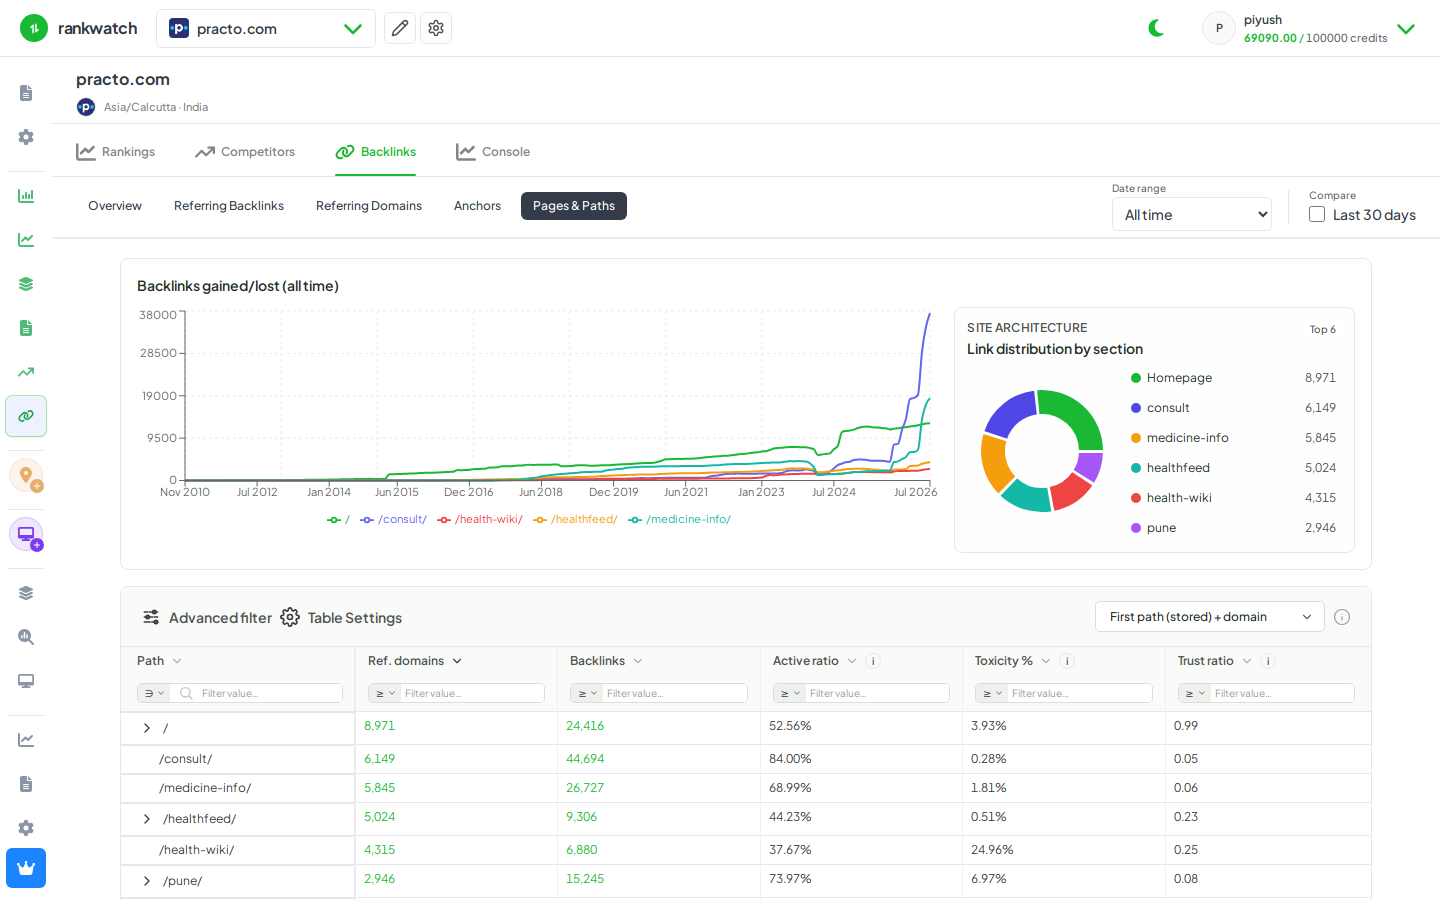Click the Advanced filter sliders icon
This screenshot has width=1440, height=900.
(x=151, y=617)
